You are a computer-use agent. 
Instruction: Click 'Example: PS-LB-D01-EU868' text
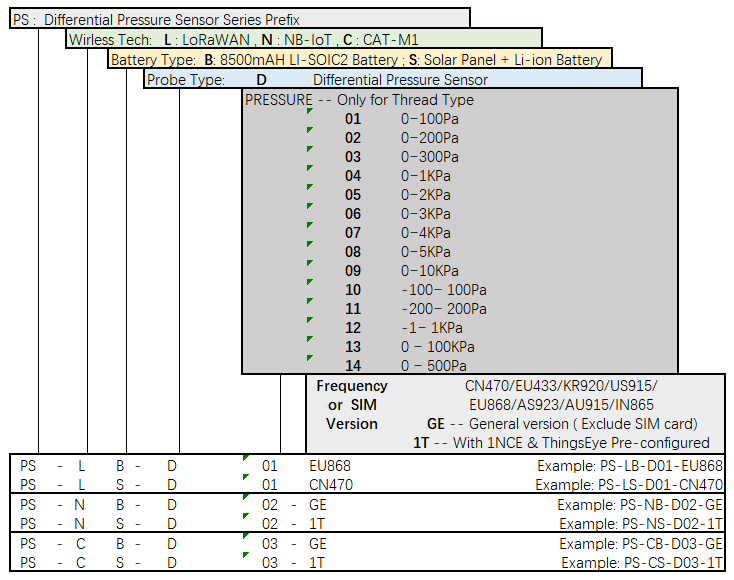(630, 466)
